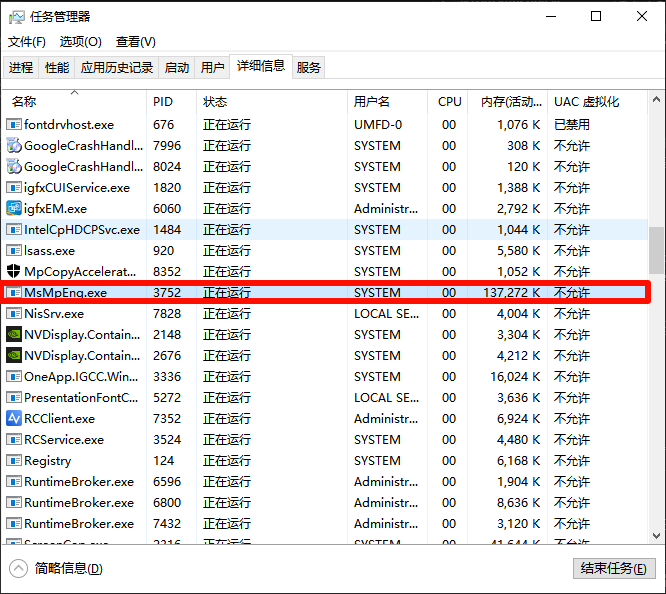Click PID value 6060
This screenshot has width=666, height=594.
(x=167, y=209)
